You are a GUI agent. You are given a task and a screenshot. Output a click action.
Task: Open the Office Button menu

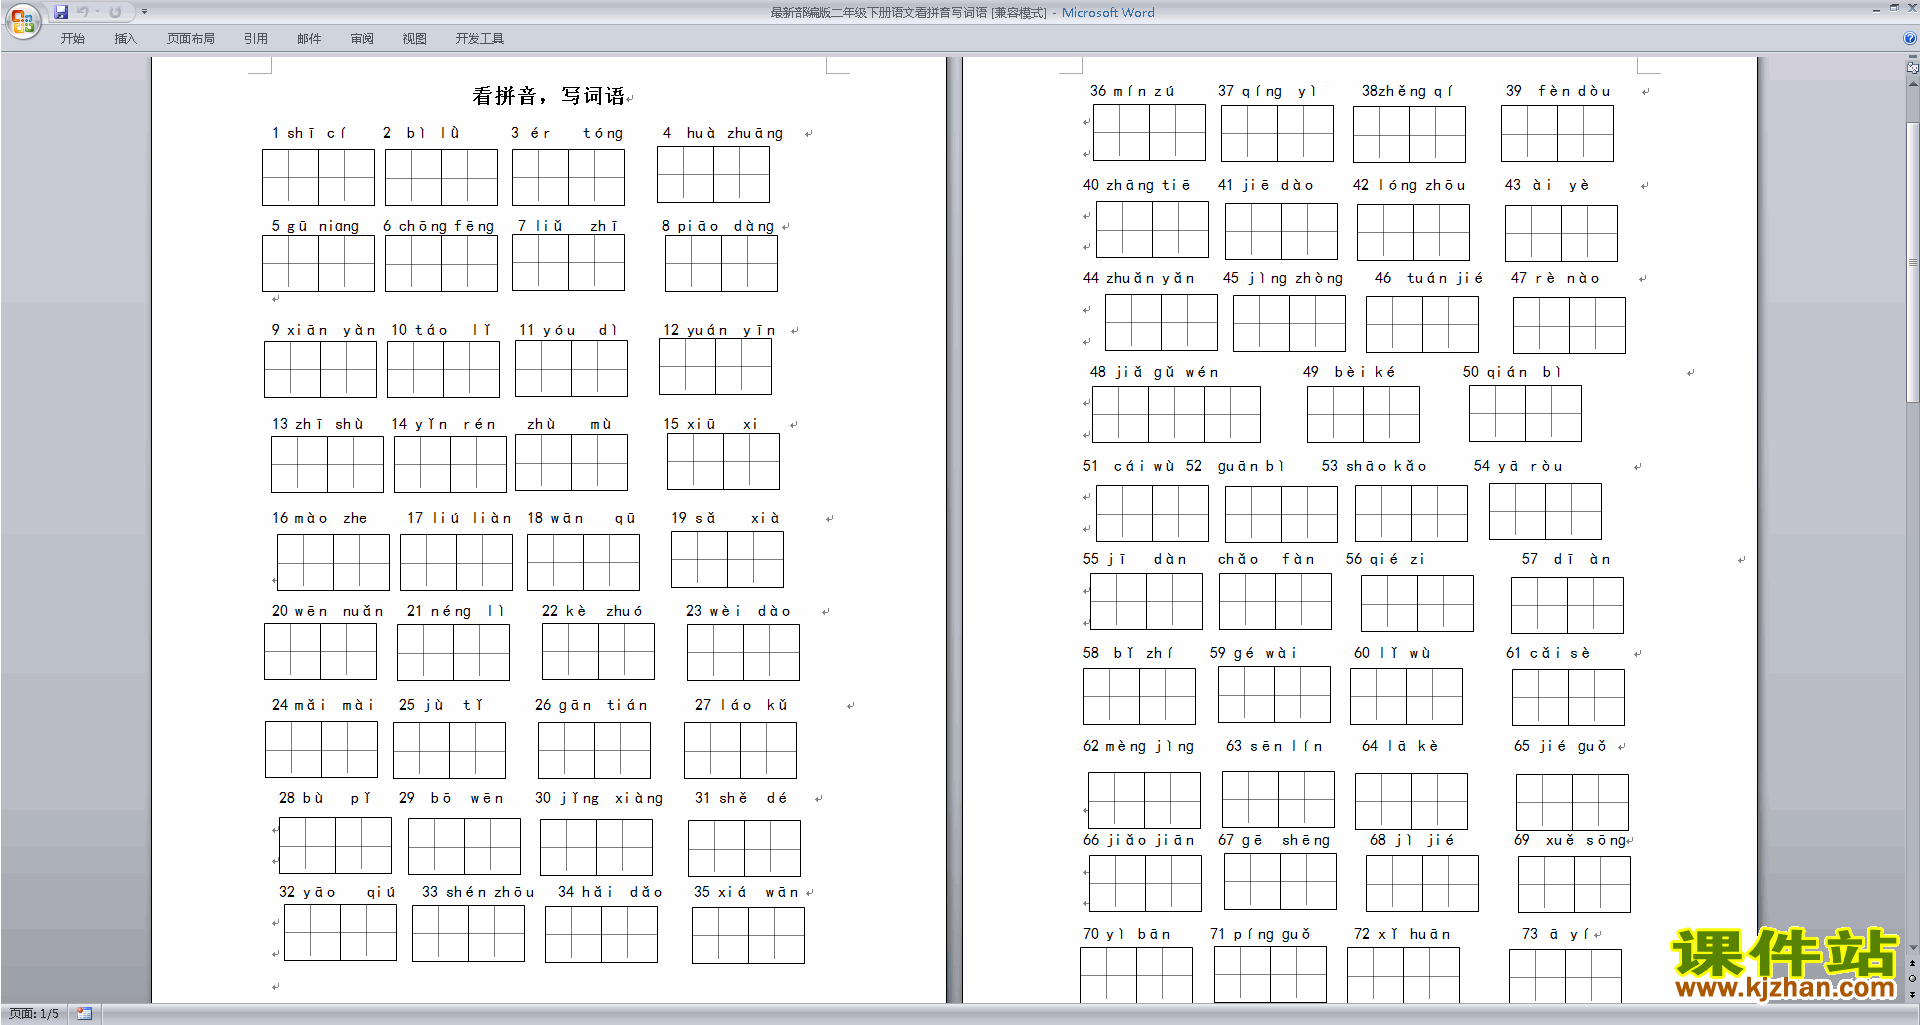click(22, 20)
